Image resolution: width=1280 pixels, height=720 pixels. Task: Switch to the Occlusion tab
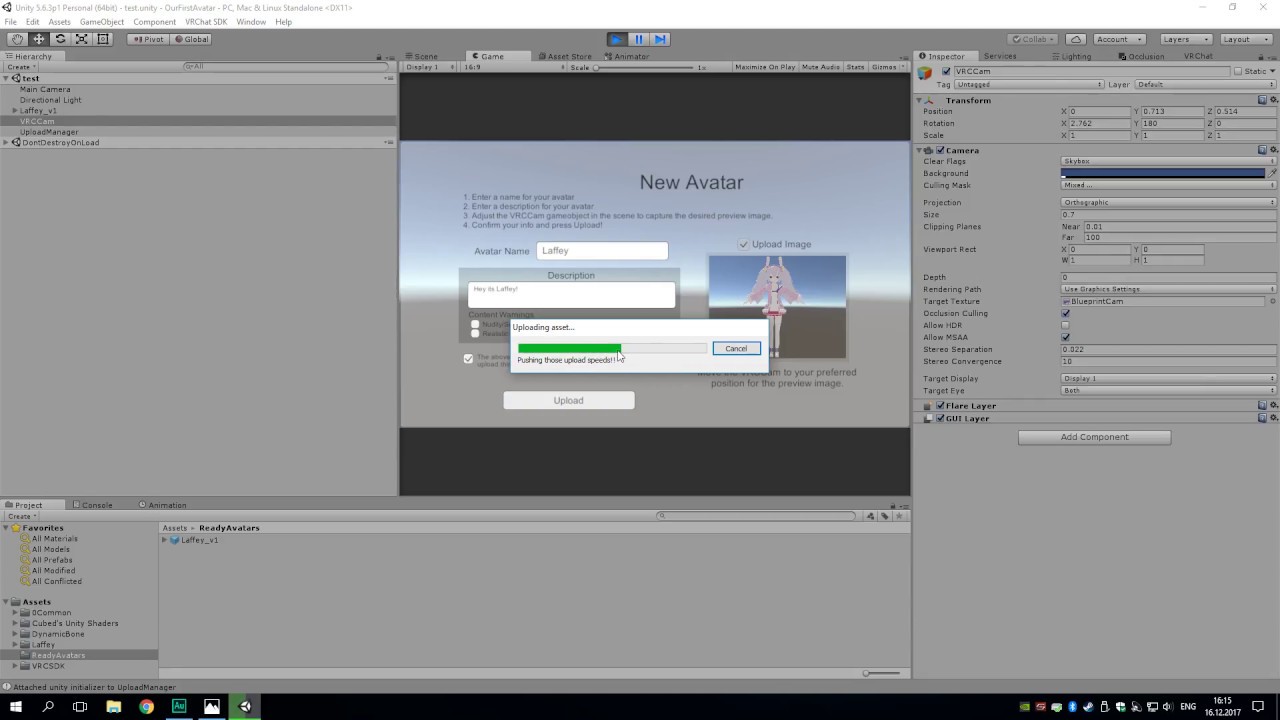[1142, 56]
